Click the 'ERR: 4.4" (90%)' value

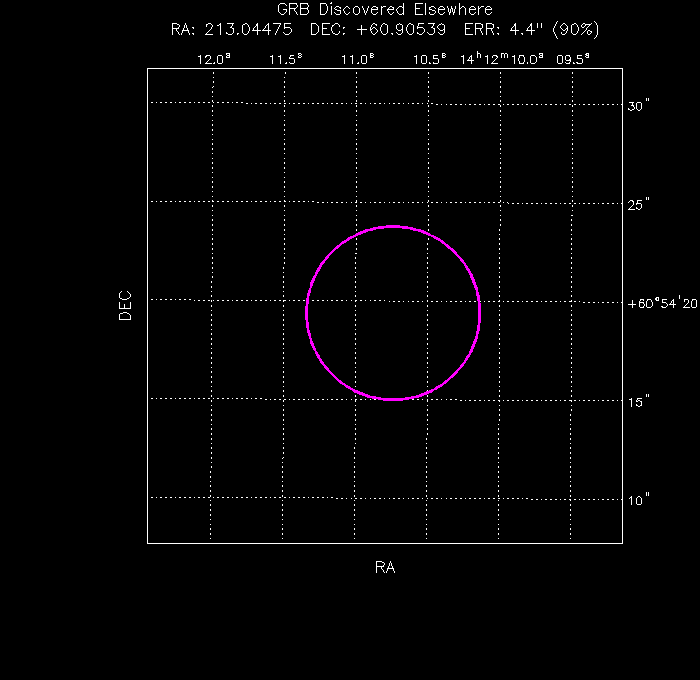pyautogui.click(x=531, y=30)
